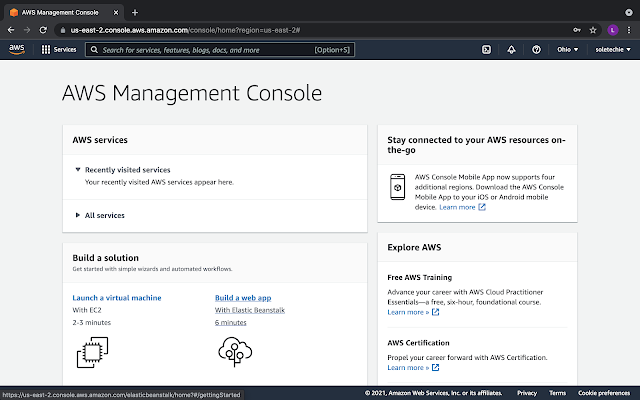Click the 2-3 minutes text
640x400 pixels.
(x=91, y=322)
